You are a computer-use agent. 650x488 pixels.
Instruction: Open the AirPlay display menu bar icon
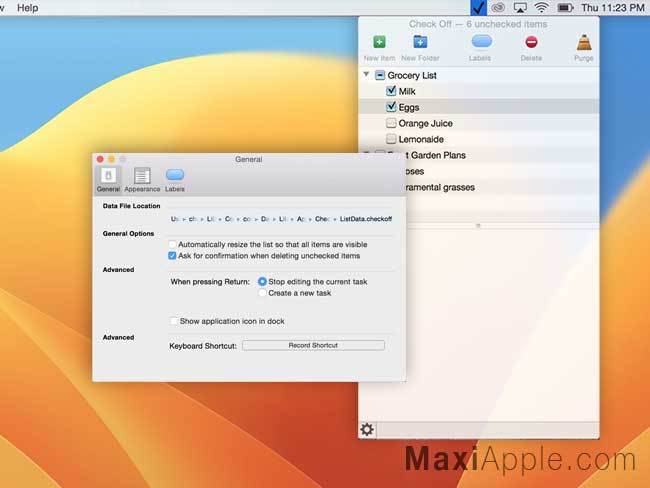[x=520, y=7]
